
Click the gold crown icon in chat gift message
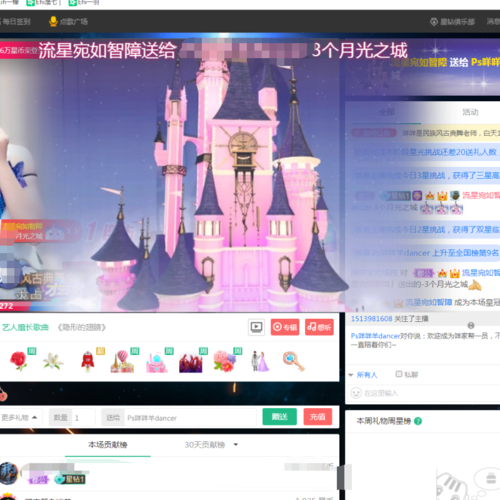coord(442,195)
